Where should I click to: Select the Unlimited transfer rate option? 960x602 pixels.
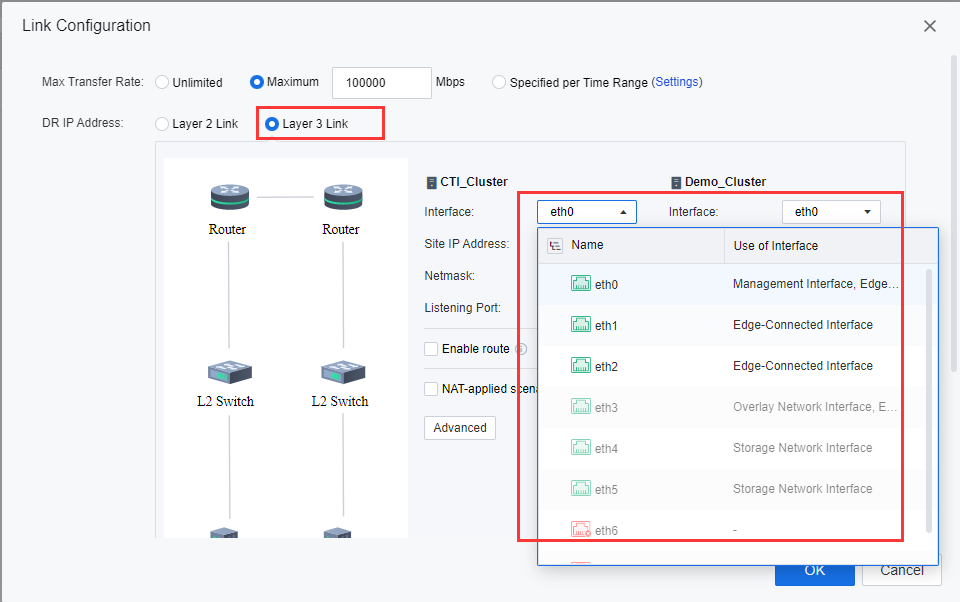[x=163, y=83]
